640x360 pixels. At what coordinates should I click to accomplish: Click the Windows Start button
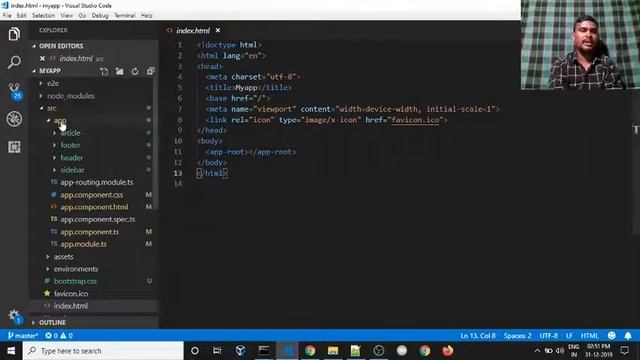(x=11, y=351)
